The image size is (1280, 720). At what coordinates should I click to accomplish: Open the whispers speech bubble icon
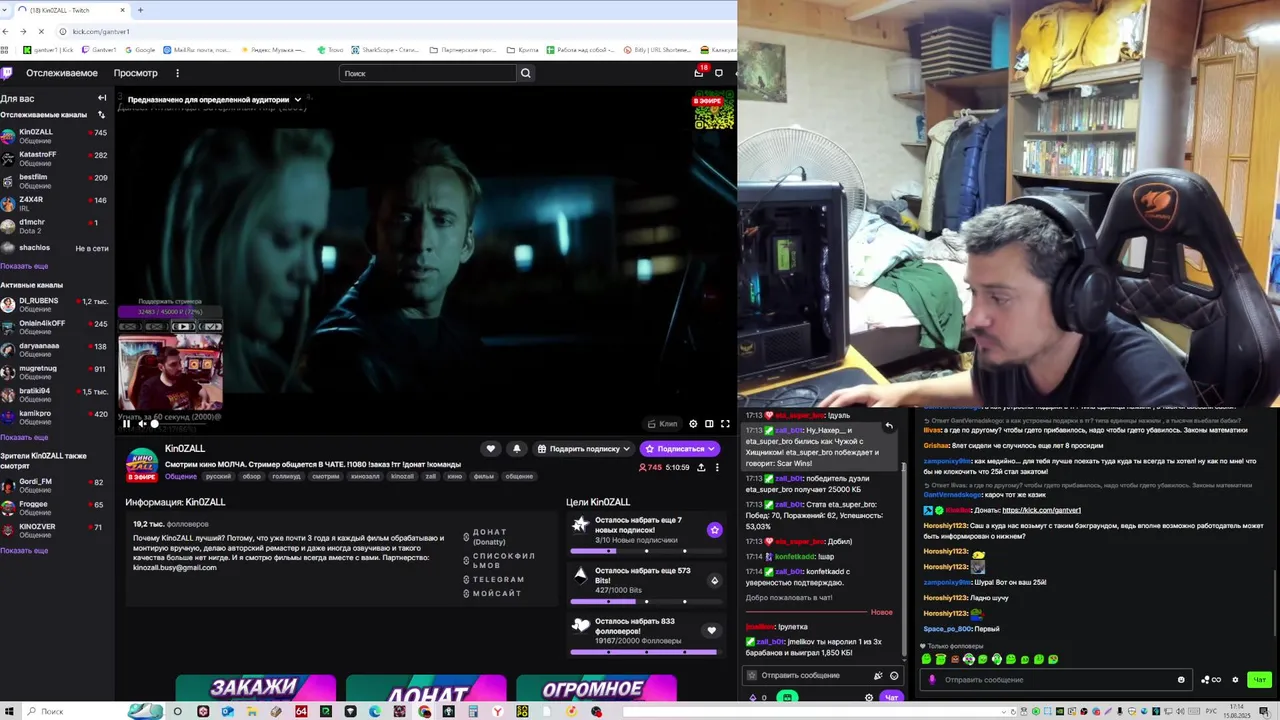pos(718,73)
